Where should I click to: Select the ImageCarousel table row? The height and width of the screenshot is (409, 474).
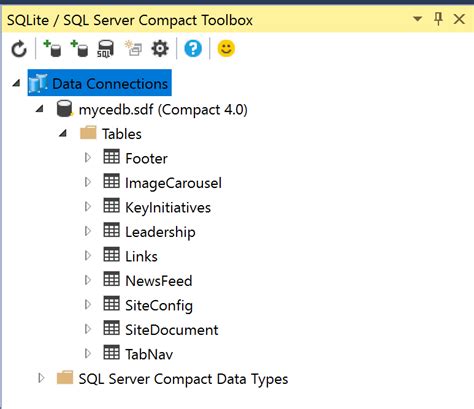[173, 183]
